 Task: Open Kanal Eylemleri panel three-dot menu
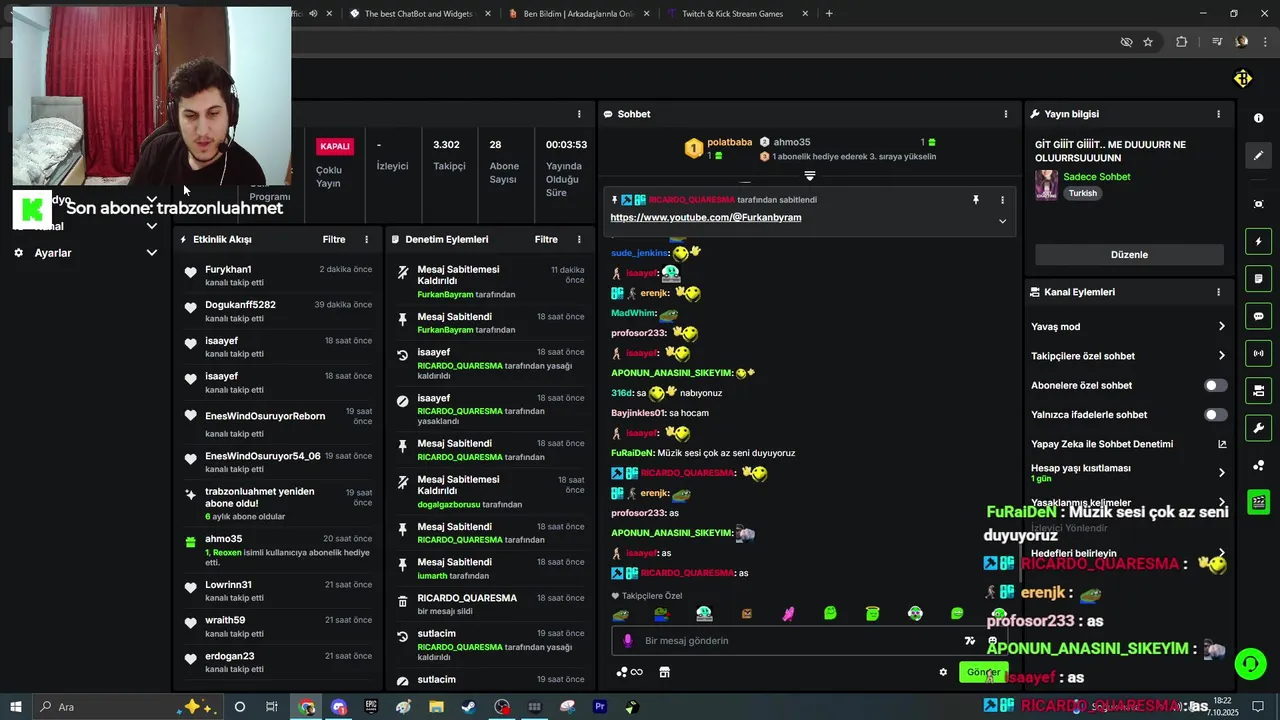(1218, 292)
